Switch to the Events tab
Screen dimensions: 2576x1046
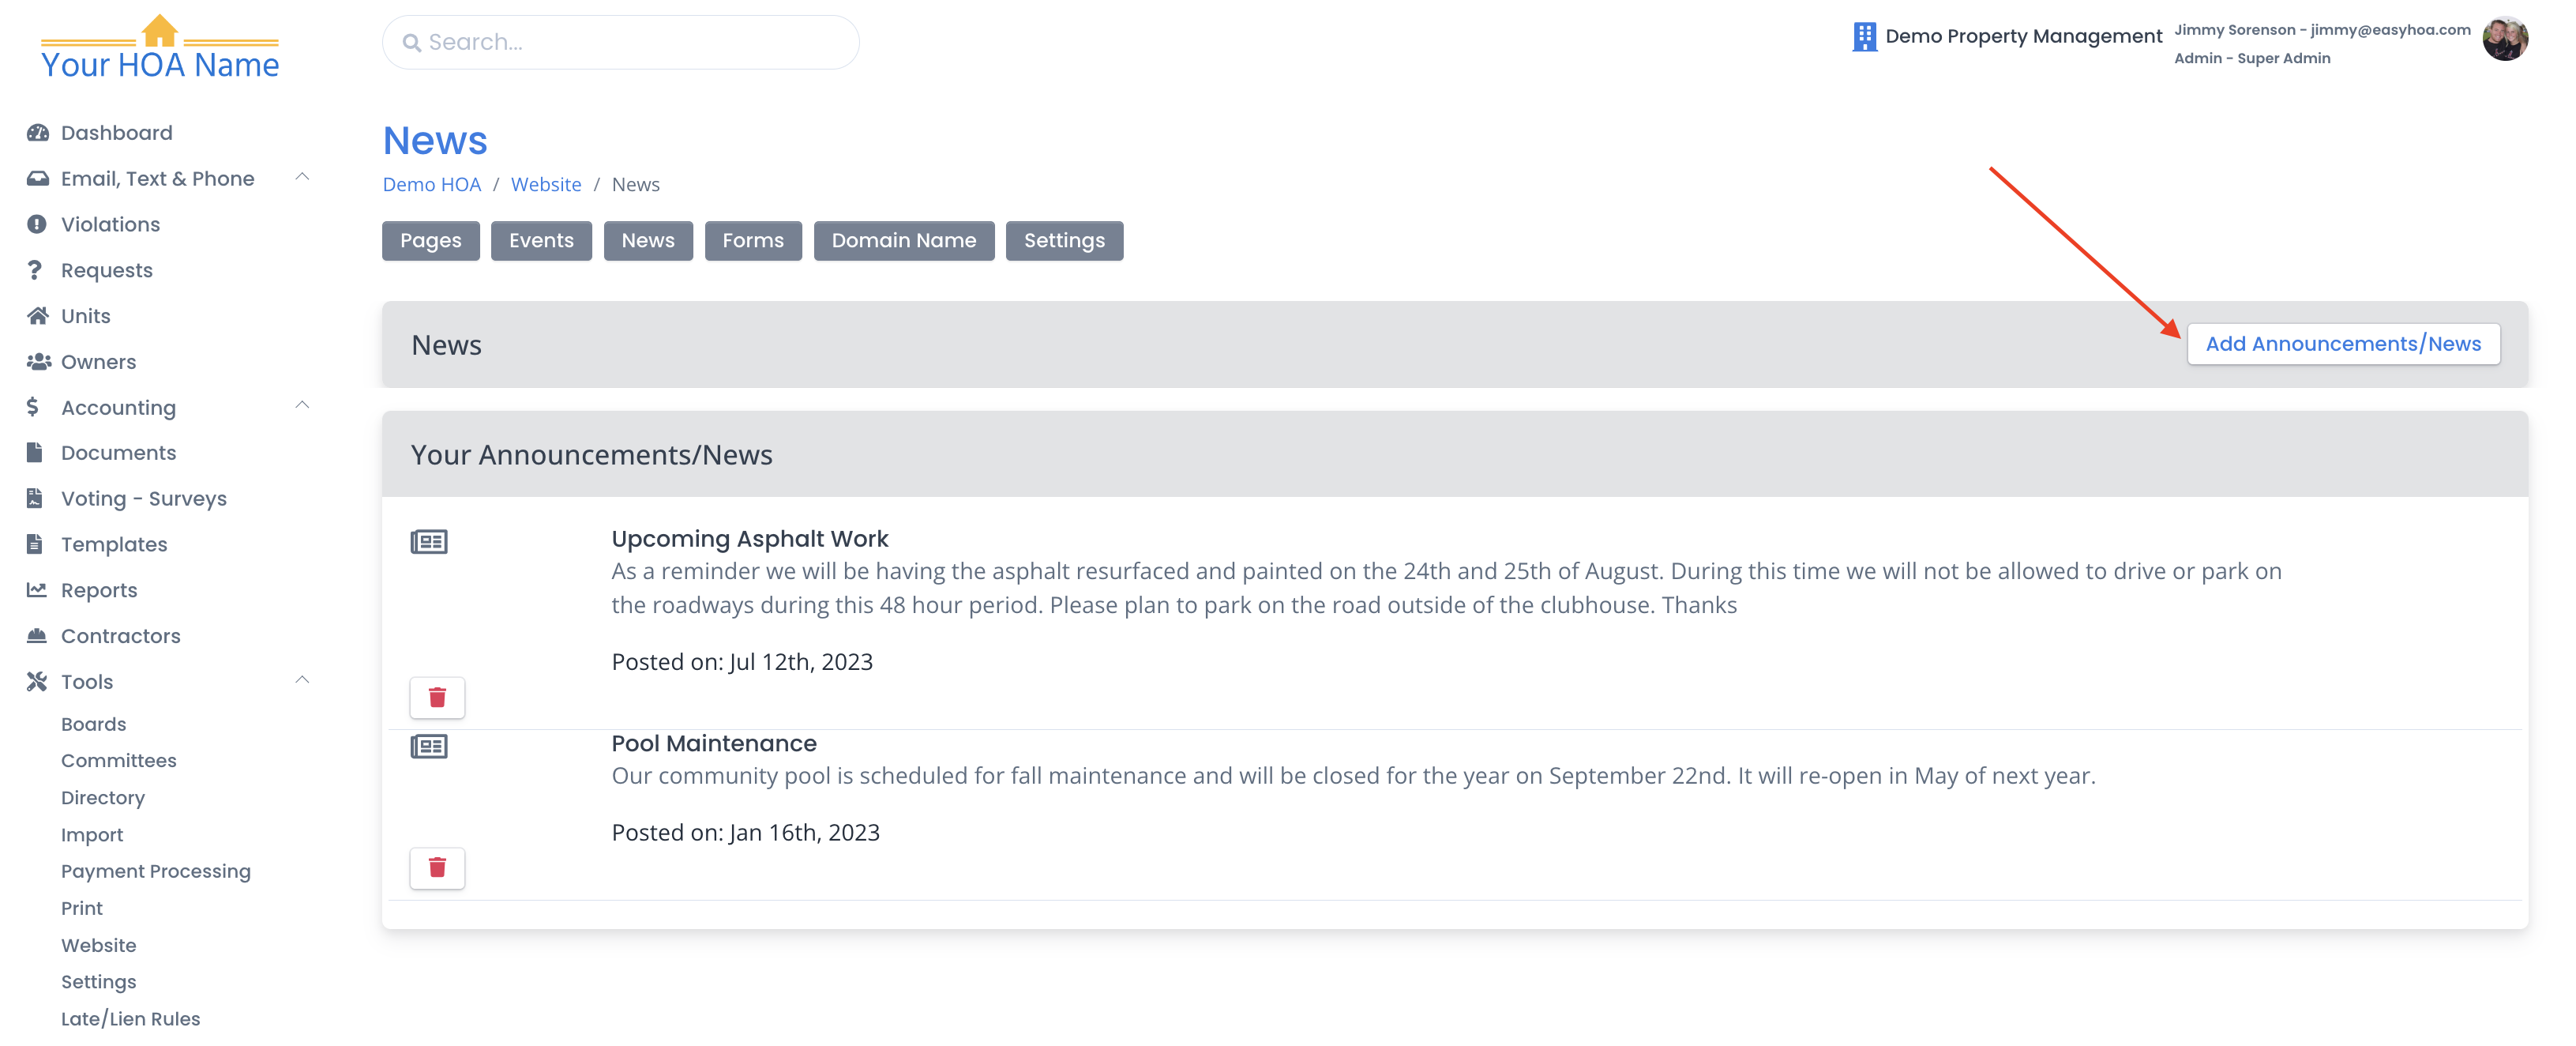coord(541,240)
